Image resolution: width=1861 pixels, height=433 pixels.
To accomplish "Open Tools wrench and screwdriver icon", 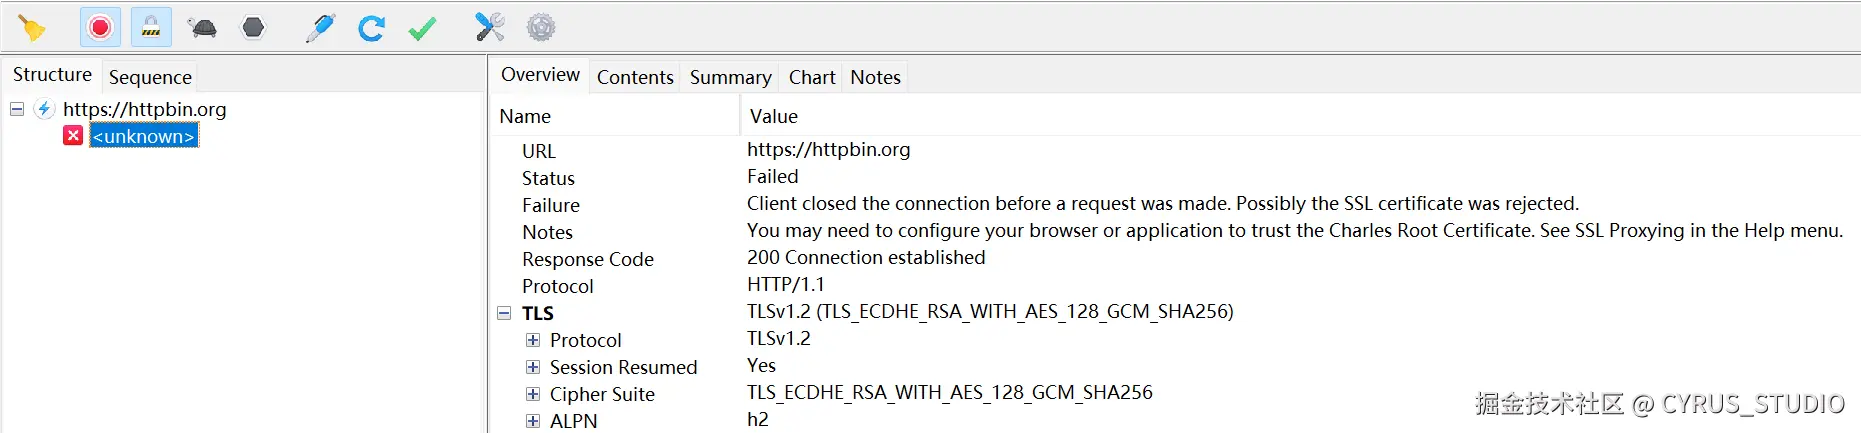I will tap(489, 27).
